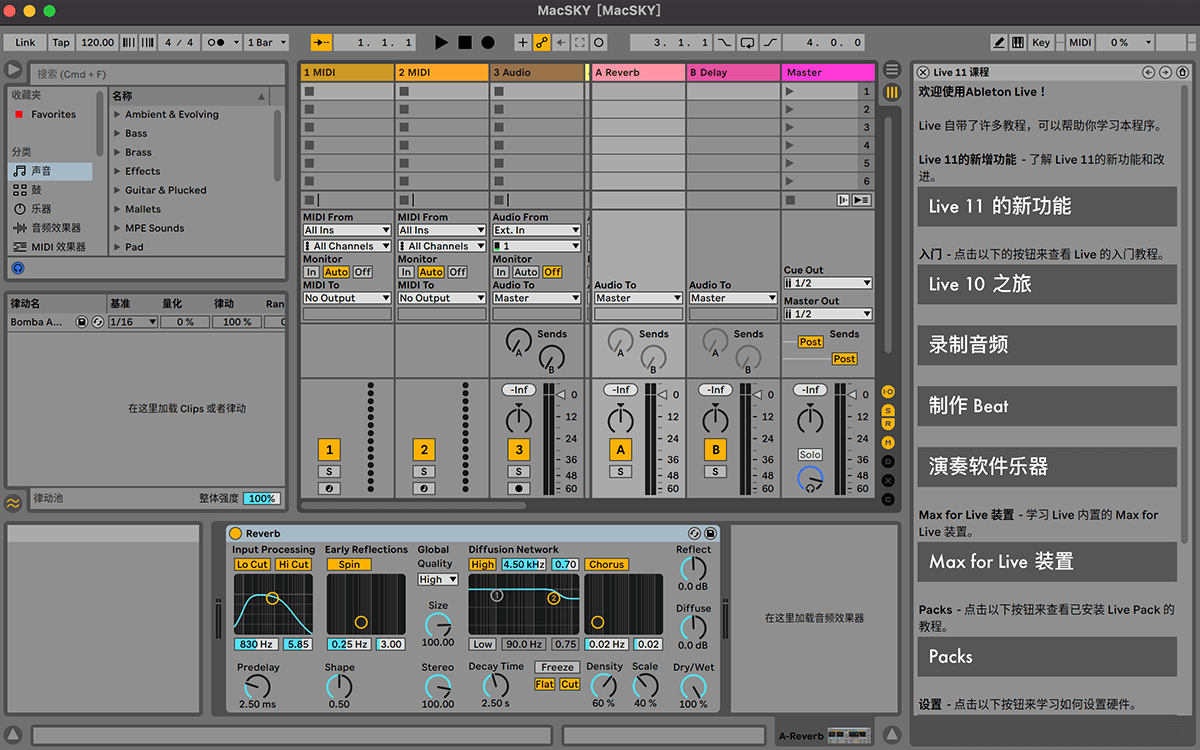Switch to Arrangement view icon
1200x750 pixels.
(892, 70)
